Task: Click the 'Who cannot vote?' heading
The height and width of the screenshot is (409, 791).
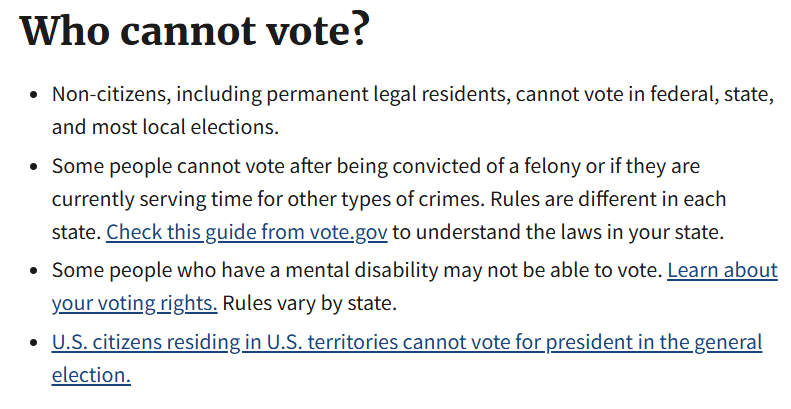Action: (195, 30)
